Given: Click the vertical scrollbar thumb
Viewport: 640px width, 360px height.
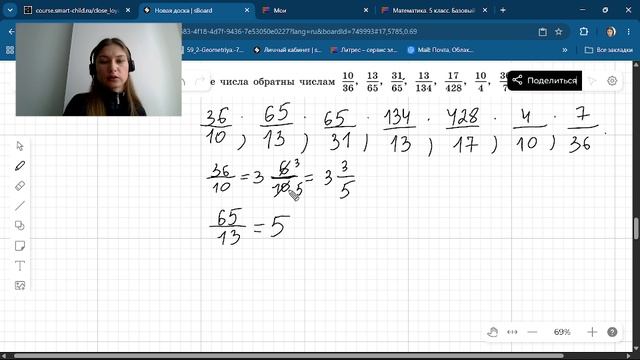Looking at the screenshot, I should coord(636,229).
